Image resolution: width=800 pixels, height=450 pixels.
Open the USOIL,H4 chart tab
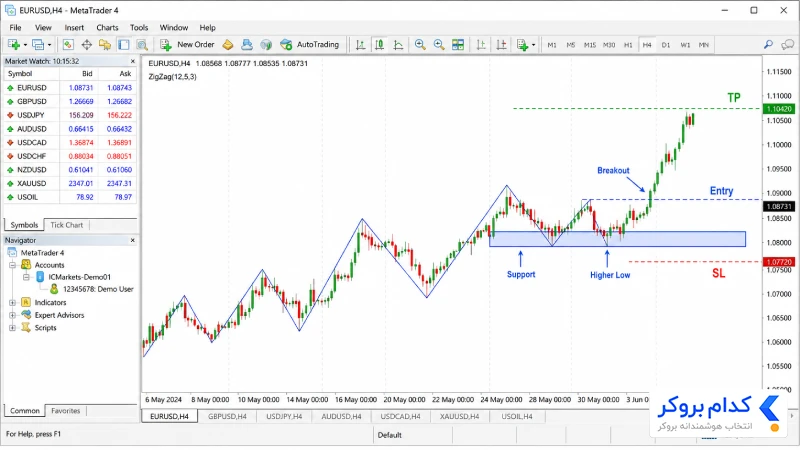517,417
